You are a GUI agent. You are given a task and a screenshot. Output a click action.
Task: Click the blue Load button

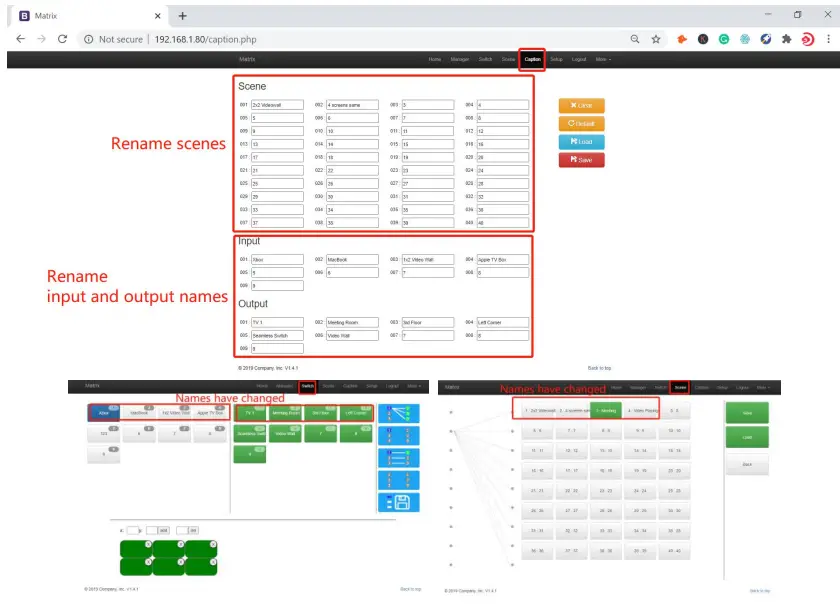pos(581,142)
